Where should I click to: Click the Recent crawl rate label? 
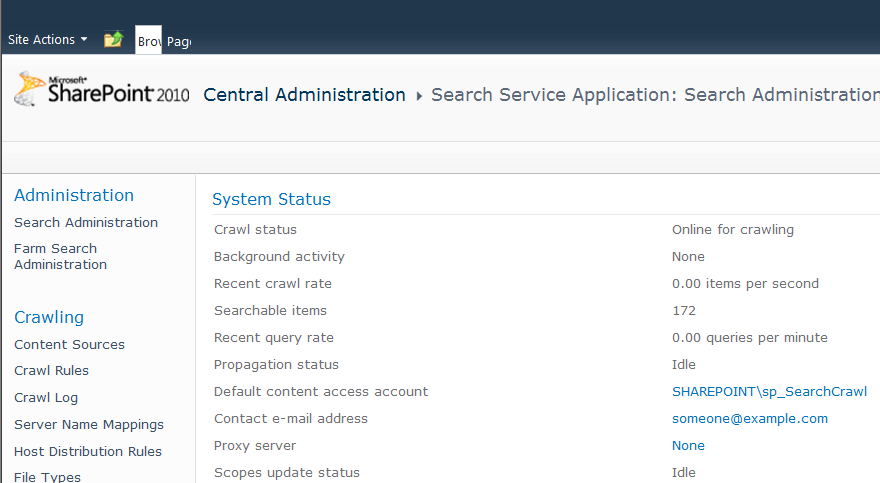click(273, 283)
